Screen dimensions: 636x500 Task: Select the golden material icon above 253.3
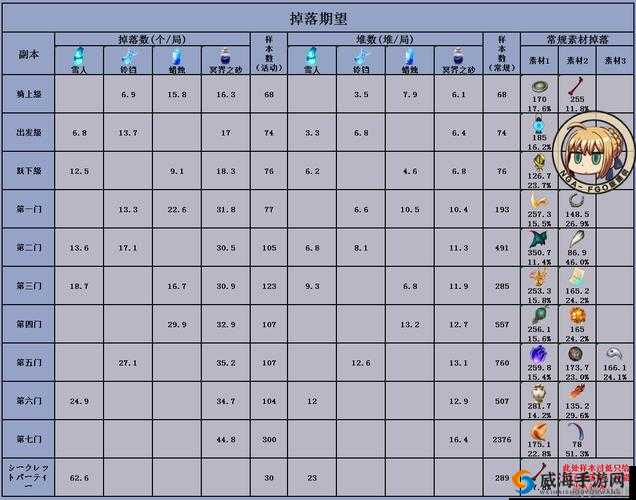[539, 277]
